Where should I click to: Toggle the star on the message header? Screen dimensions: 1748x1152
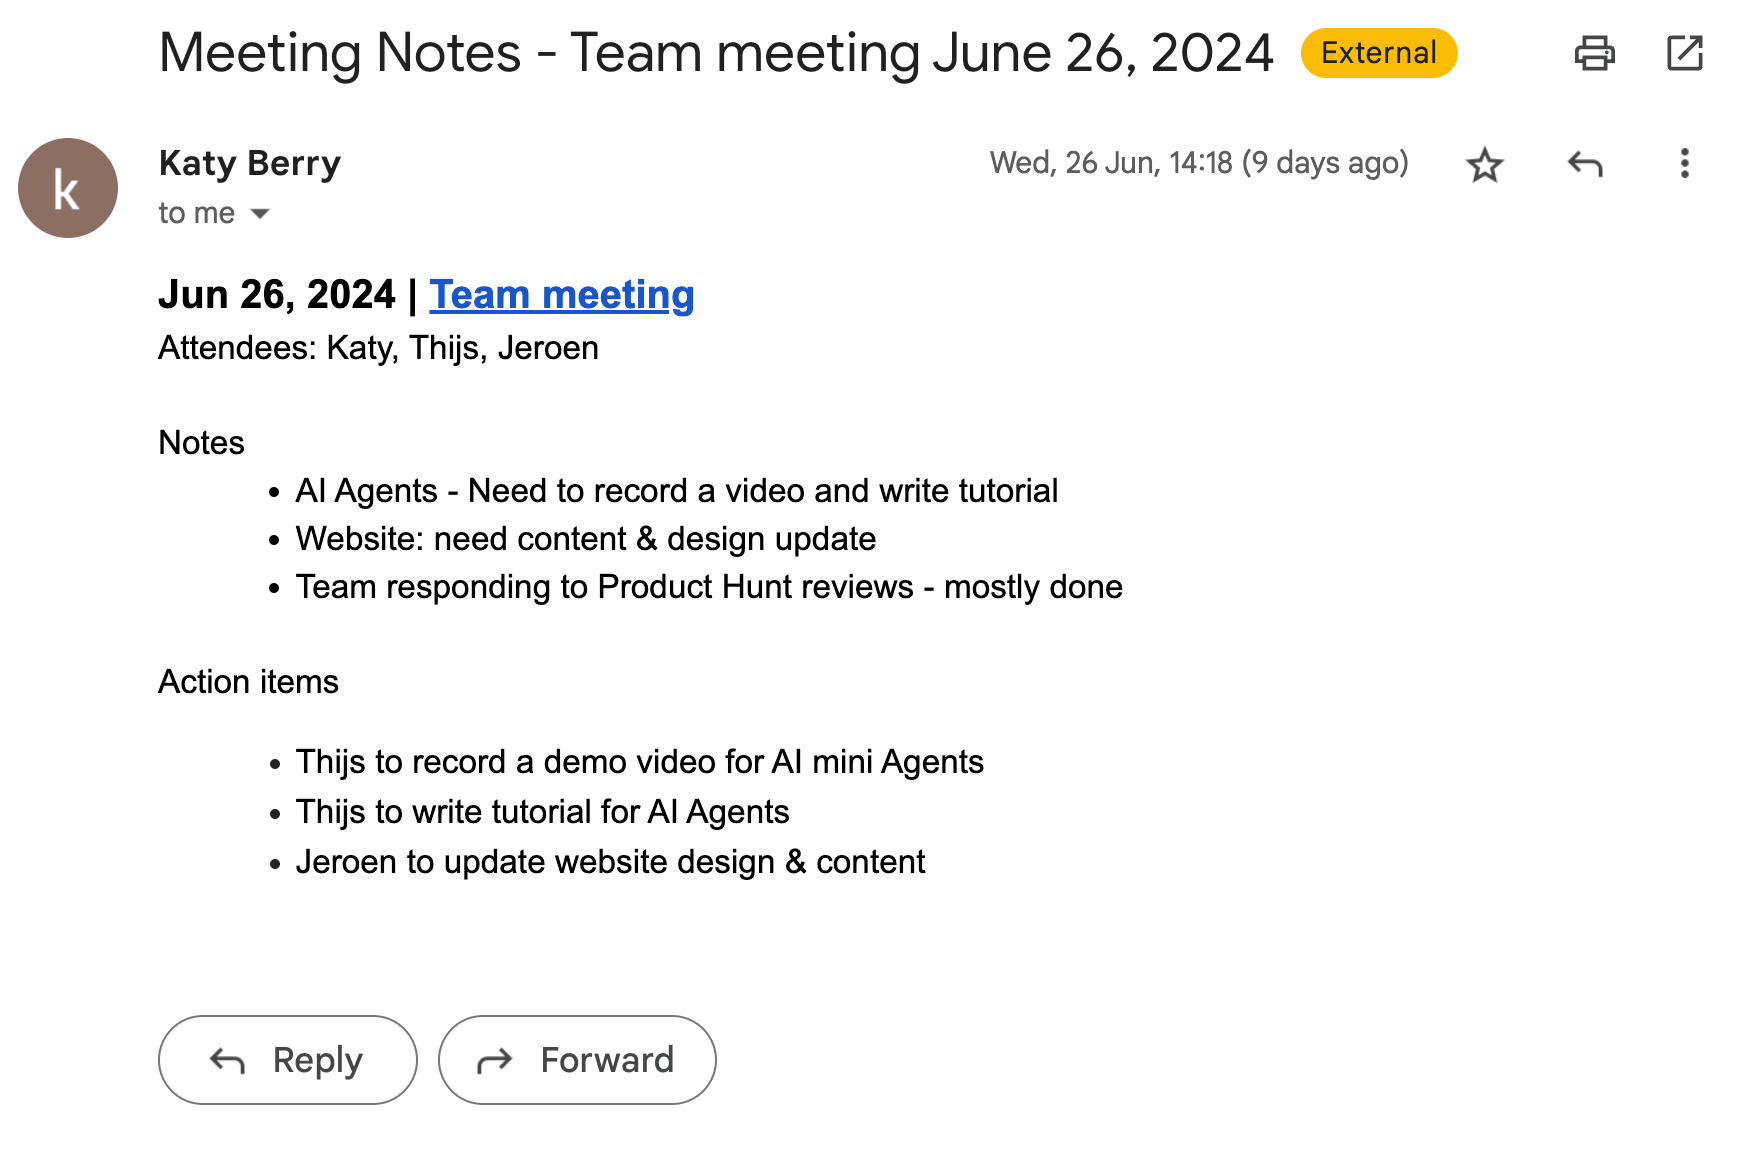(1485, 163)
